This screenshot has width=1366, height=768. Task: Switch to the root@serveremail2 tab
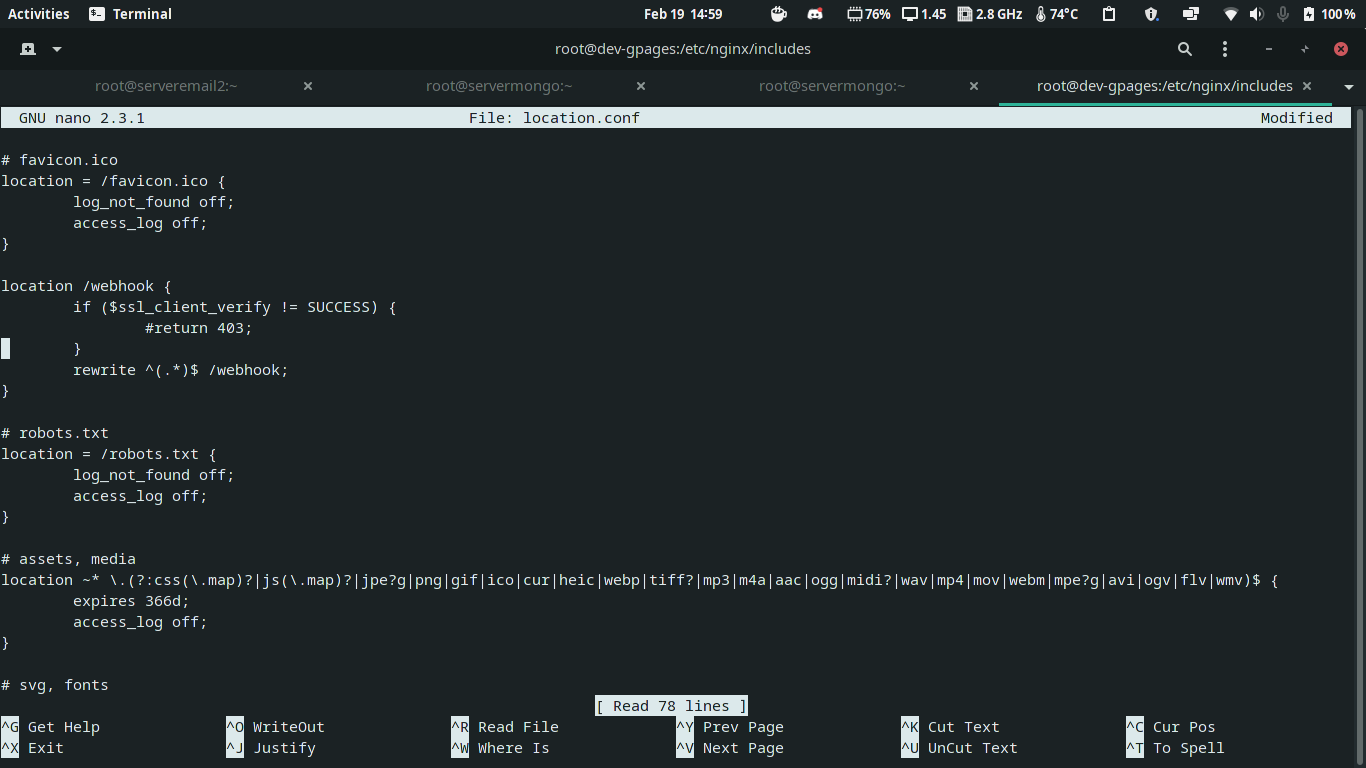point(166,86)
